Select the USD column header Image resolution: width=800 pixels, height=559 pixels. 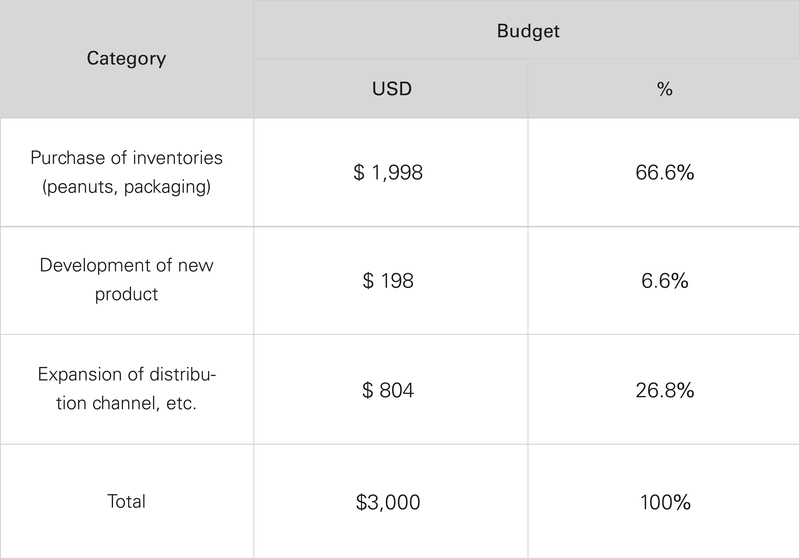pyautogui.click(x=390, y=89)
